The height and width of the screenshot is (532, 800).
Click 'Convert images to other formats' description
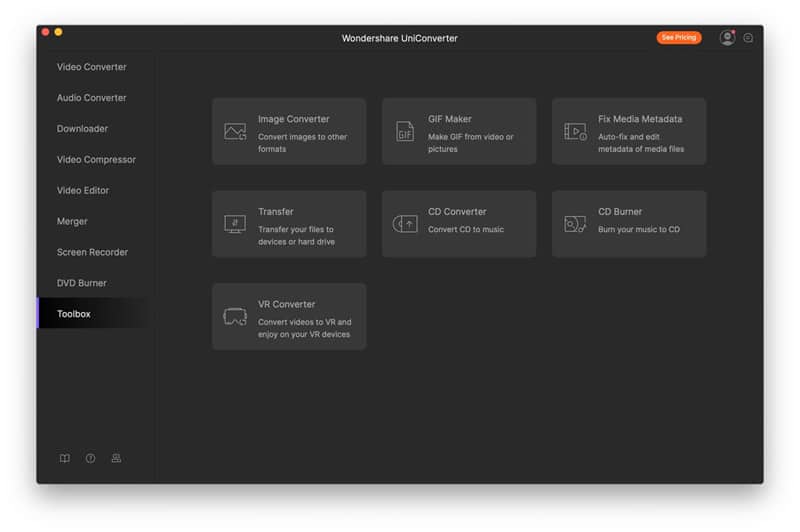click(302, 143)
